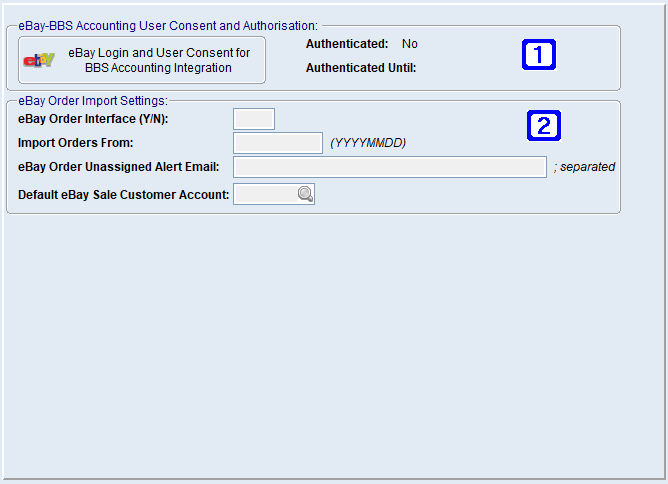The image size is (668, 484).
Task: Click the eBay Order Unassigned Alert Email field
Action: [x=390, y=167]
